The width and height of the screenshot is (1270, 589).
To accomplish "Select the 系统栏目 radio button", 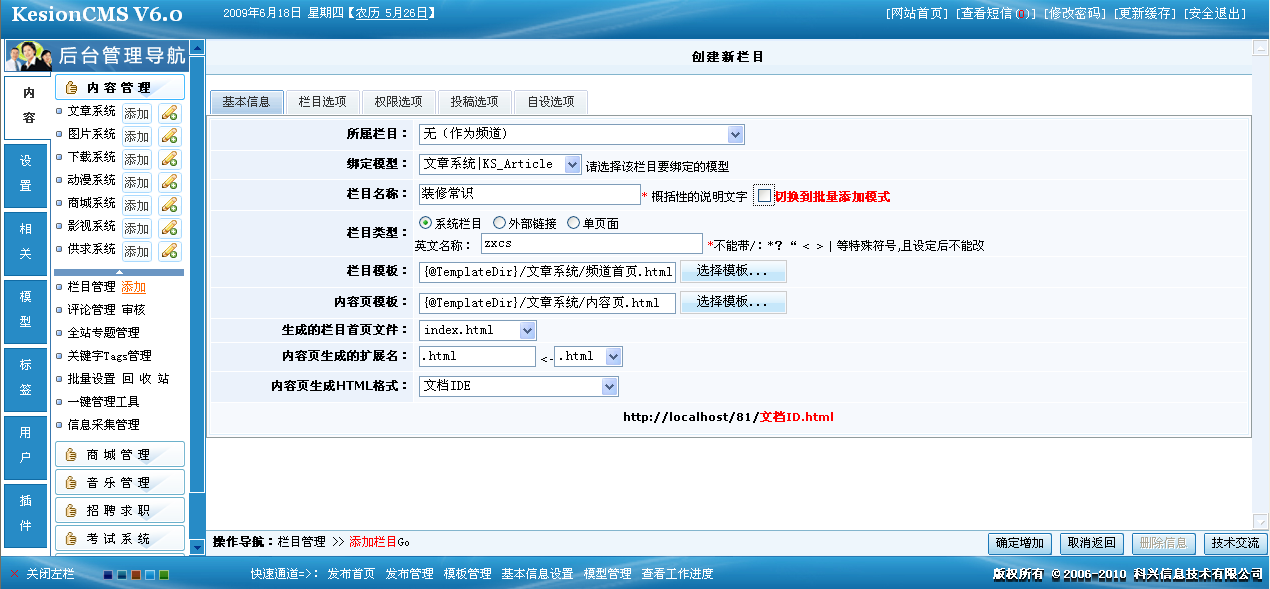I will tap(426, 223).
